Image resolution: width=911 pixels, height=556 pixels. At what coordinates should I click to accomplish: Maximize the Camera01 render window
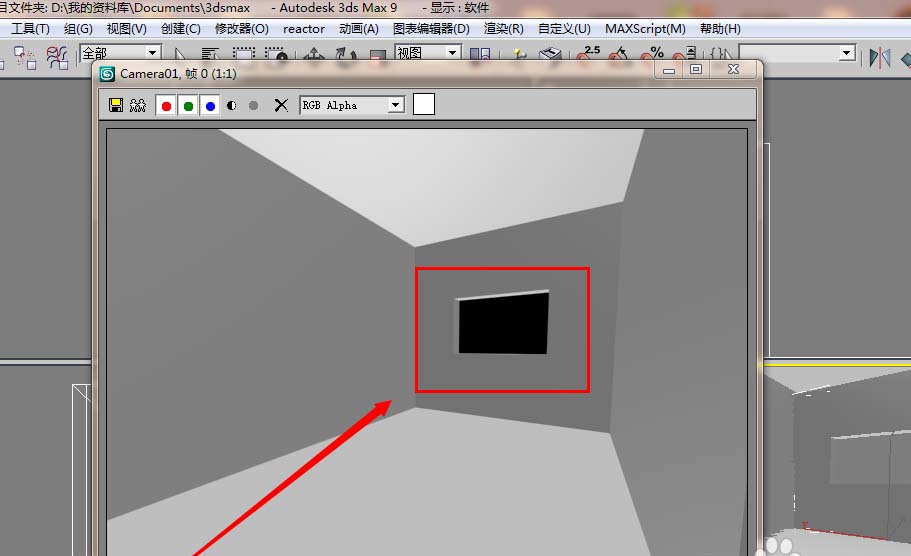[696, 69]
